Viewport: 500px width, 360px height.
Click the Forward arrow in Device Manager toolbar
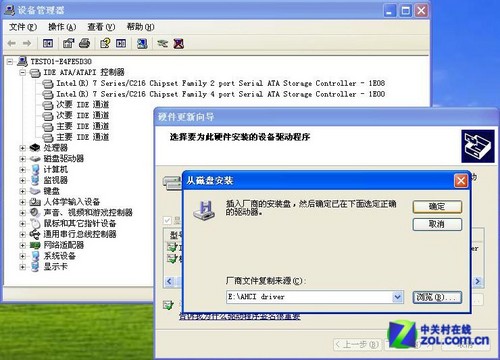(x=27, y=43)
